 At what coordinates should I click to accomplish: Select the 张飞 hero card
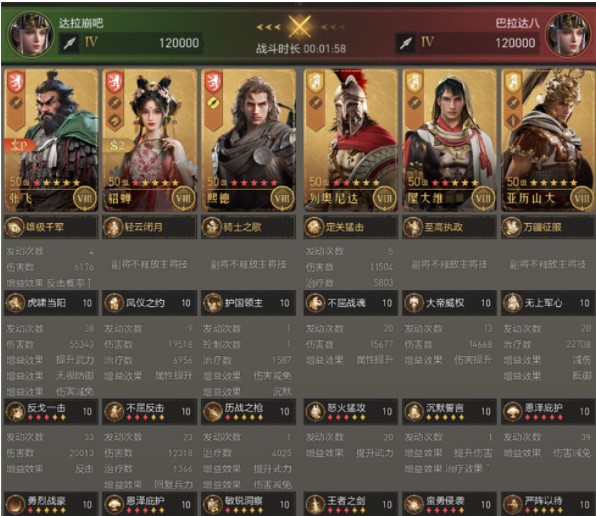[x=51, y=140]
